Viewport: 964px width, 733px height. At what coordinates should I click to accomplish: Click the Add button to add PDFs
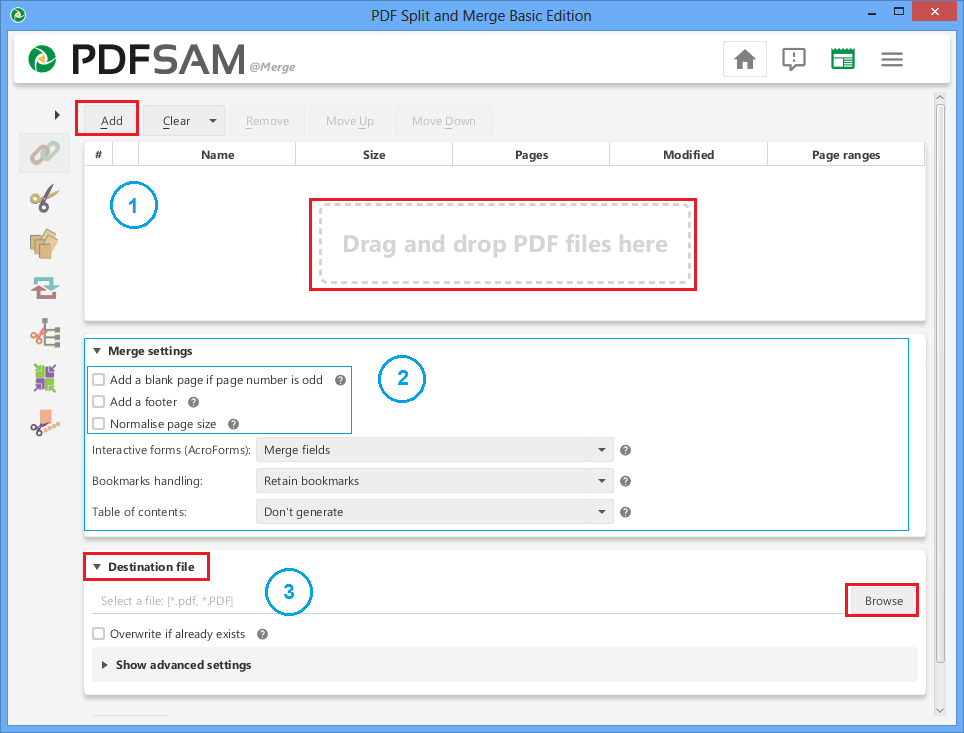point(106,120)
